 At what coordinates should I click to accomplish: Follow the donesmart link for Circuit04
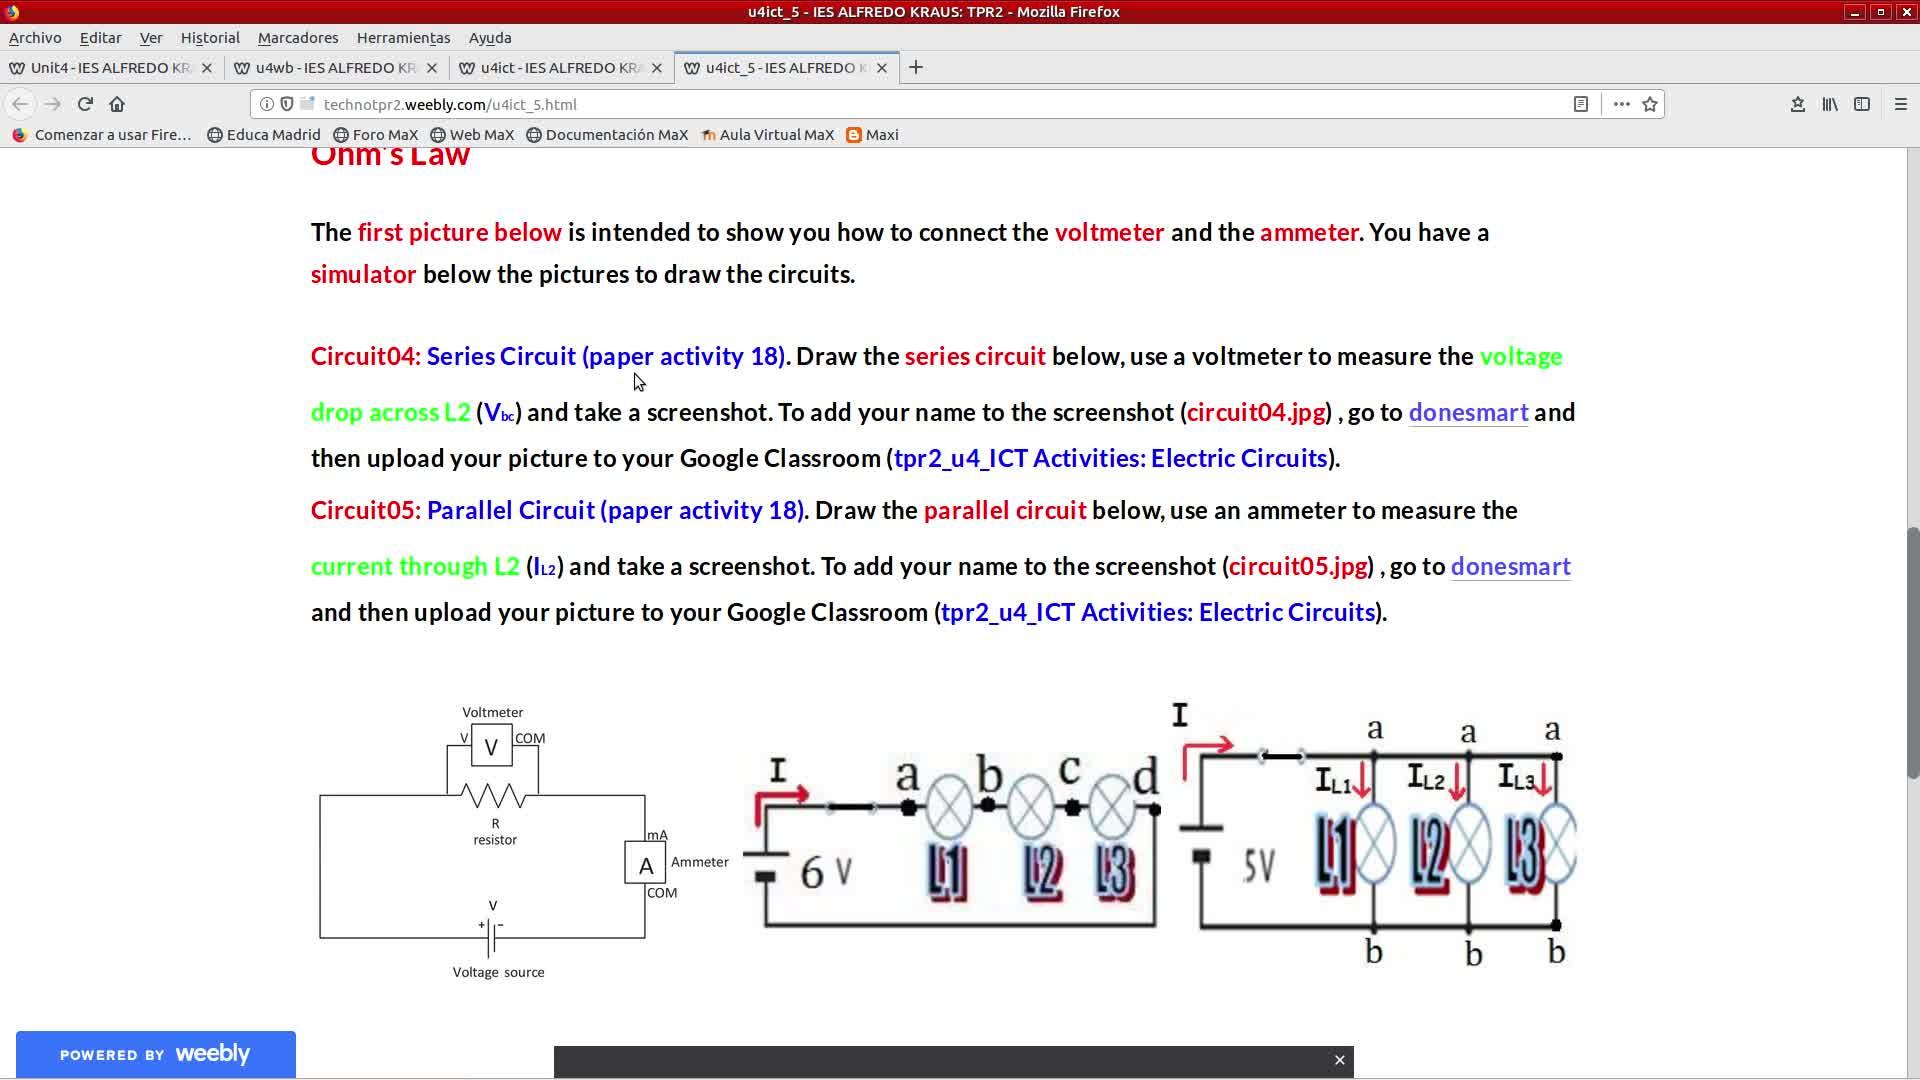tap(1468, 413)
